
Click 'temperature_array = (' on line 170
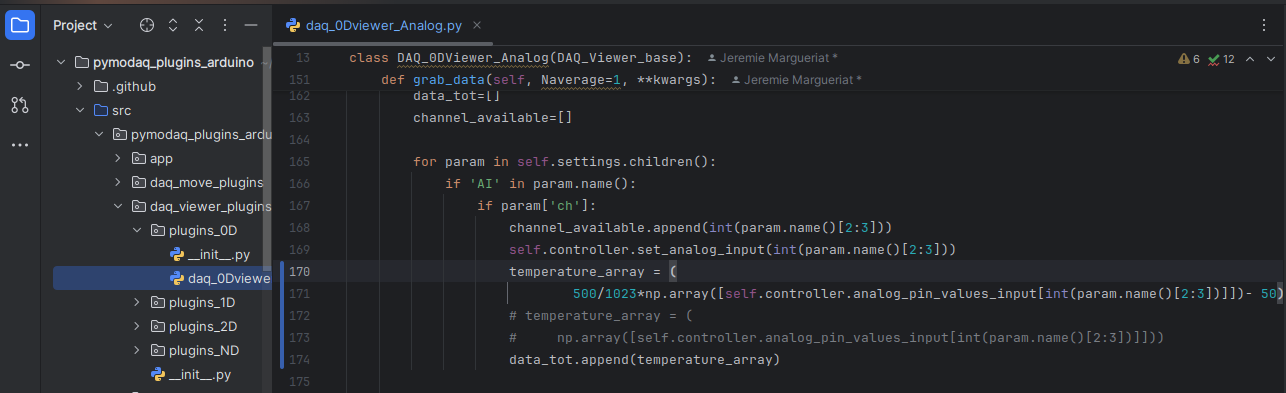coord(593,271)
